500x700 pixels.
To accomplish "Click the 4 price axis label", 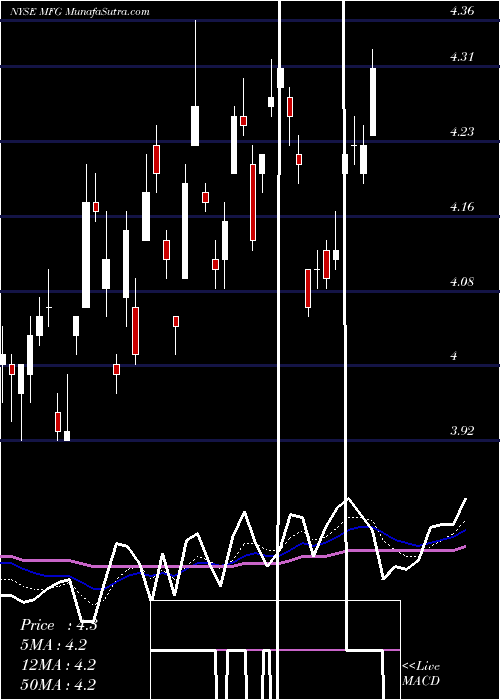I will 454,356.
